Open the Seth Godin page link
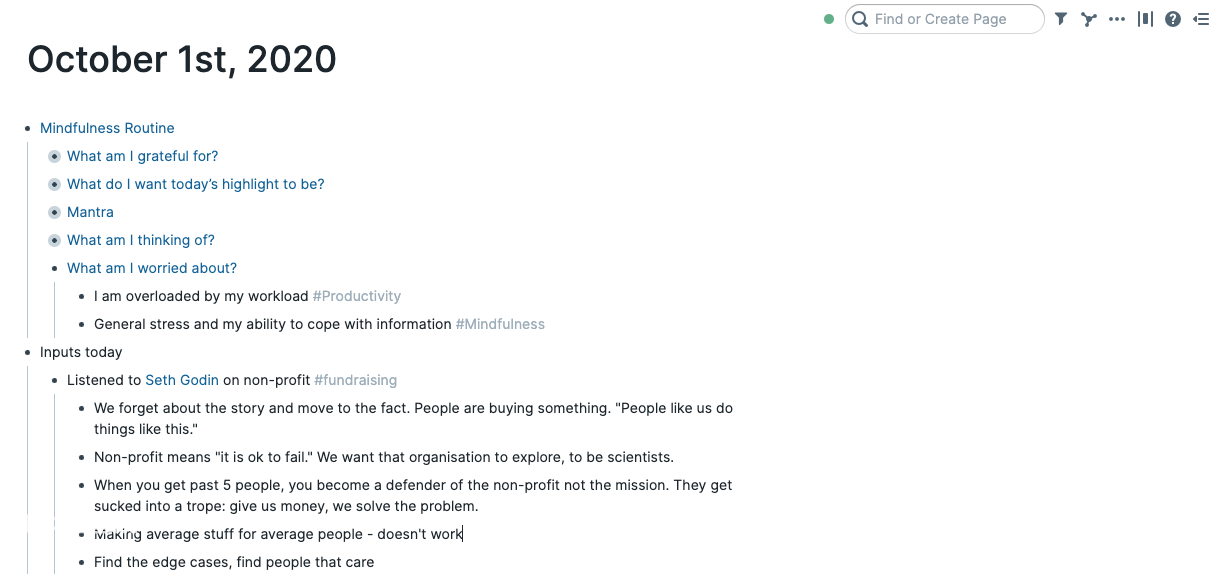The height and width of the screenshot is (574, 1216). [182, 380]
